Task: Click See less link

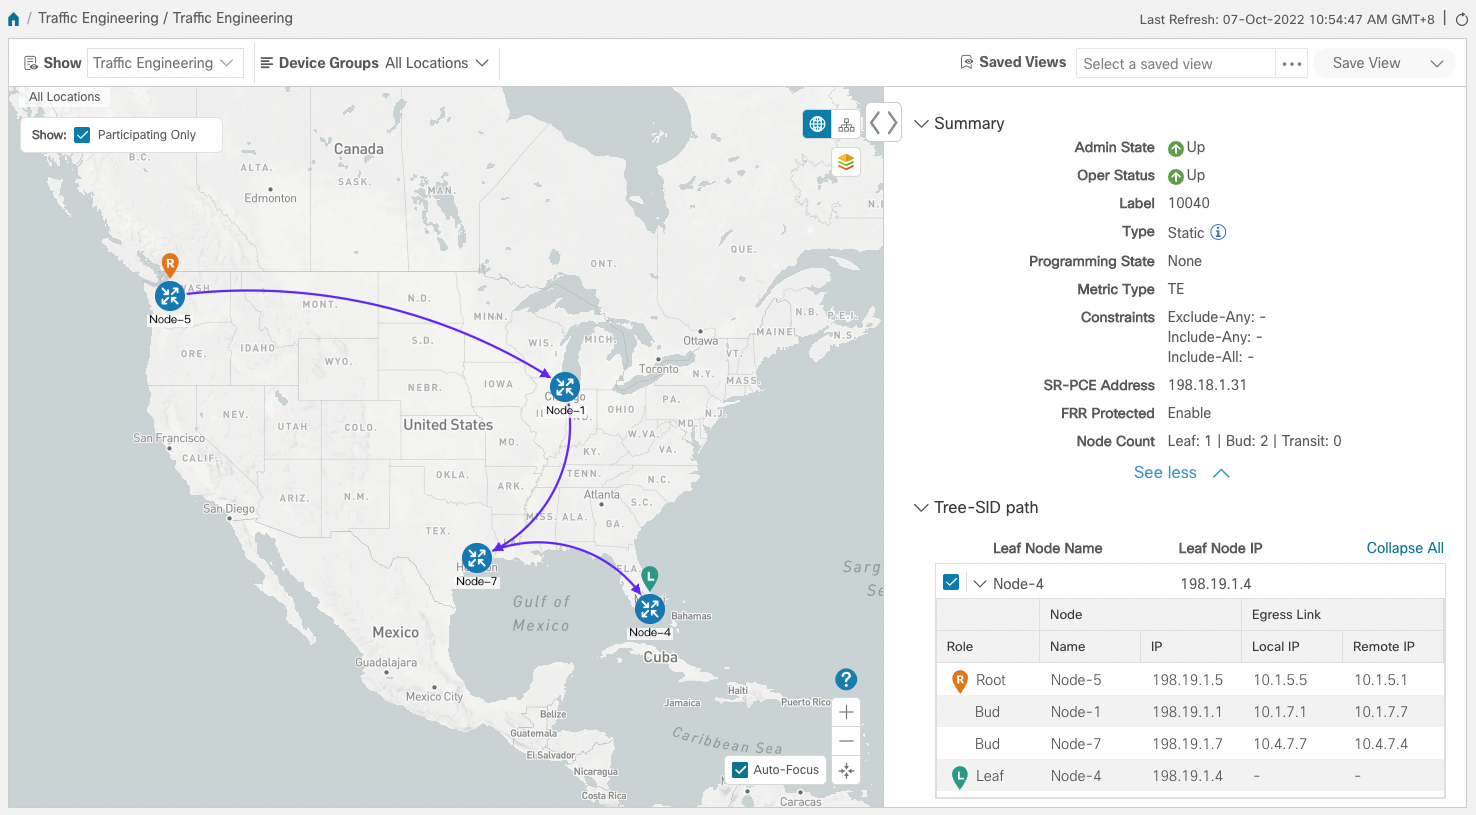Action: (1165, 472)
